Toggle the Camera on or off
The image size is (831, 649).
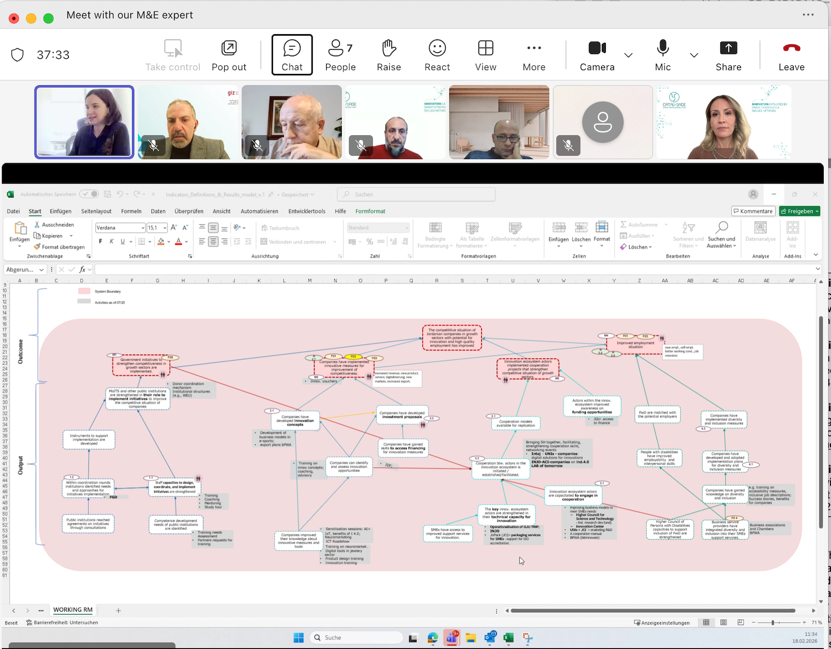(597, 55)
